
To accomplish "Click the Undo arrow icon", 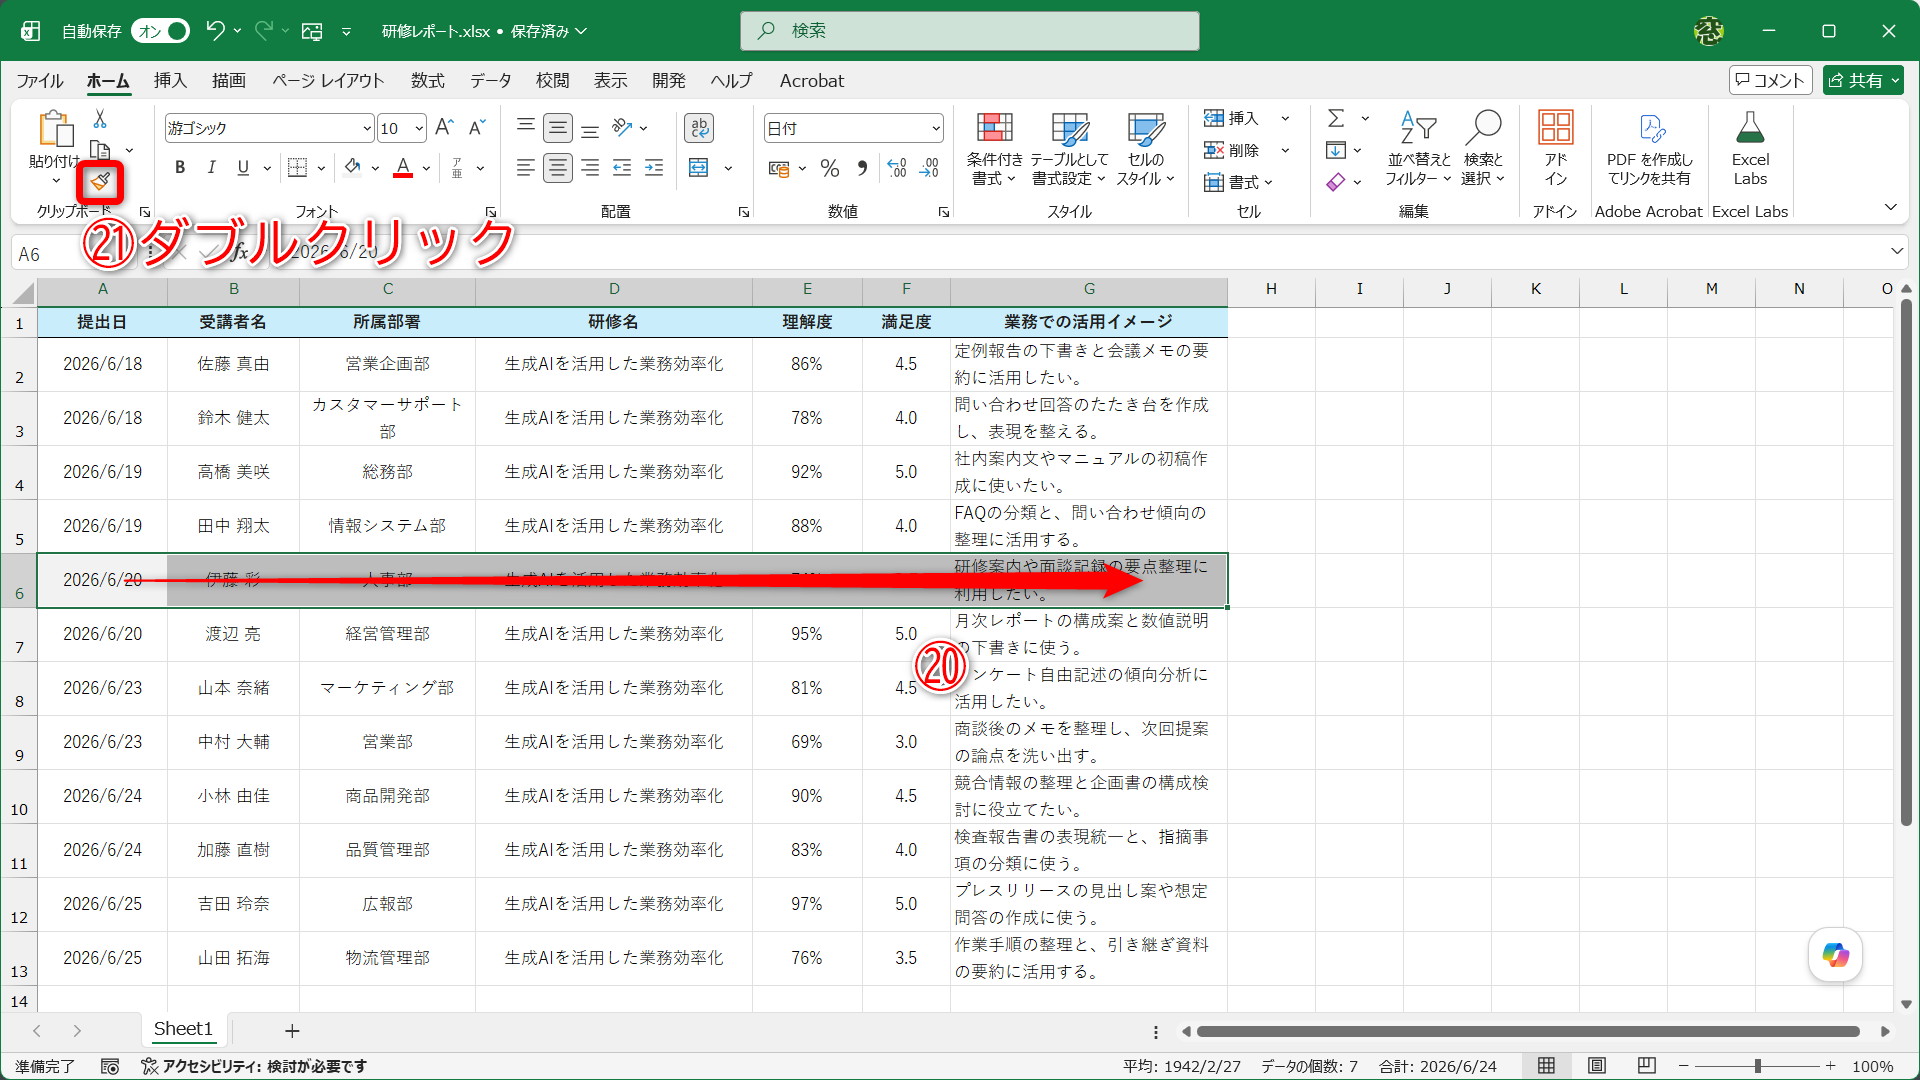I will [215, 31].
